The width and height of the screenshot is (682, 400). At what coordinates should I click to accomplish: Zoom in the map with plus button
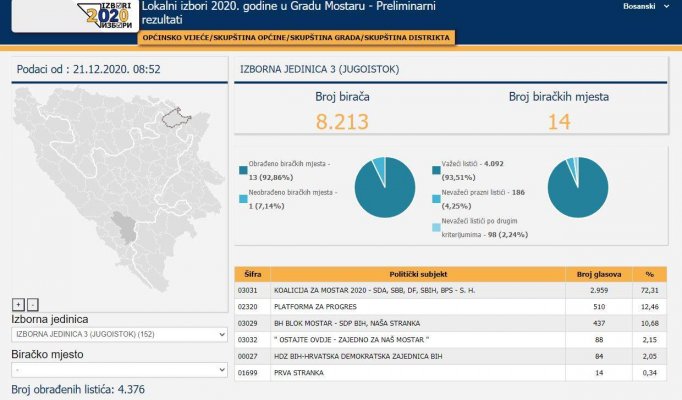tap(18, 303)
